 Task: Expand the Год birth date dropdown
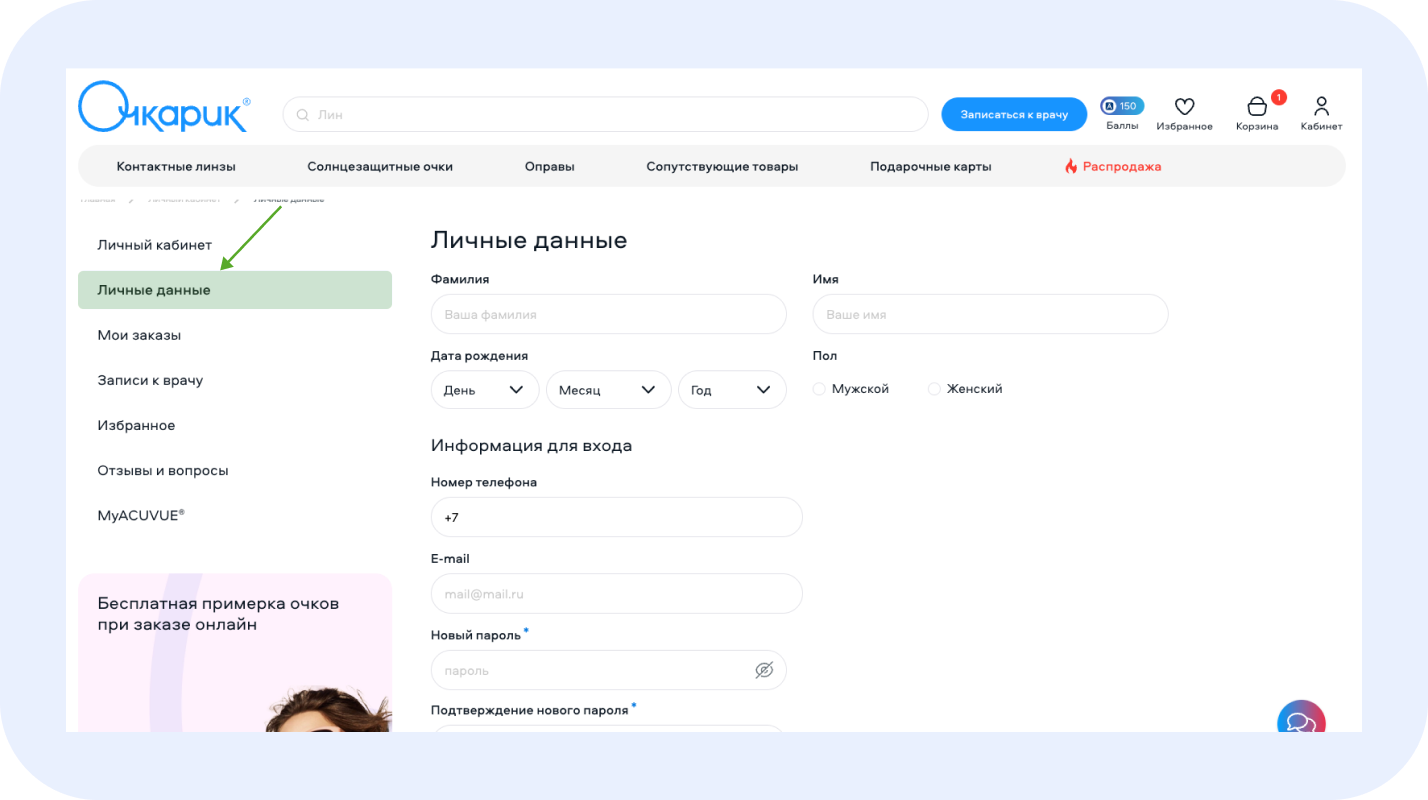pos(732,390)
